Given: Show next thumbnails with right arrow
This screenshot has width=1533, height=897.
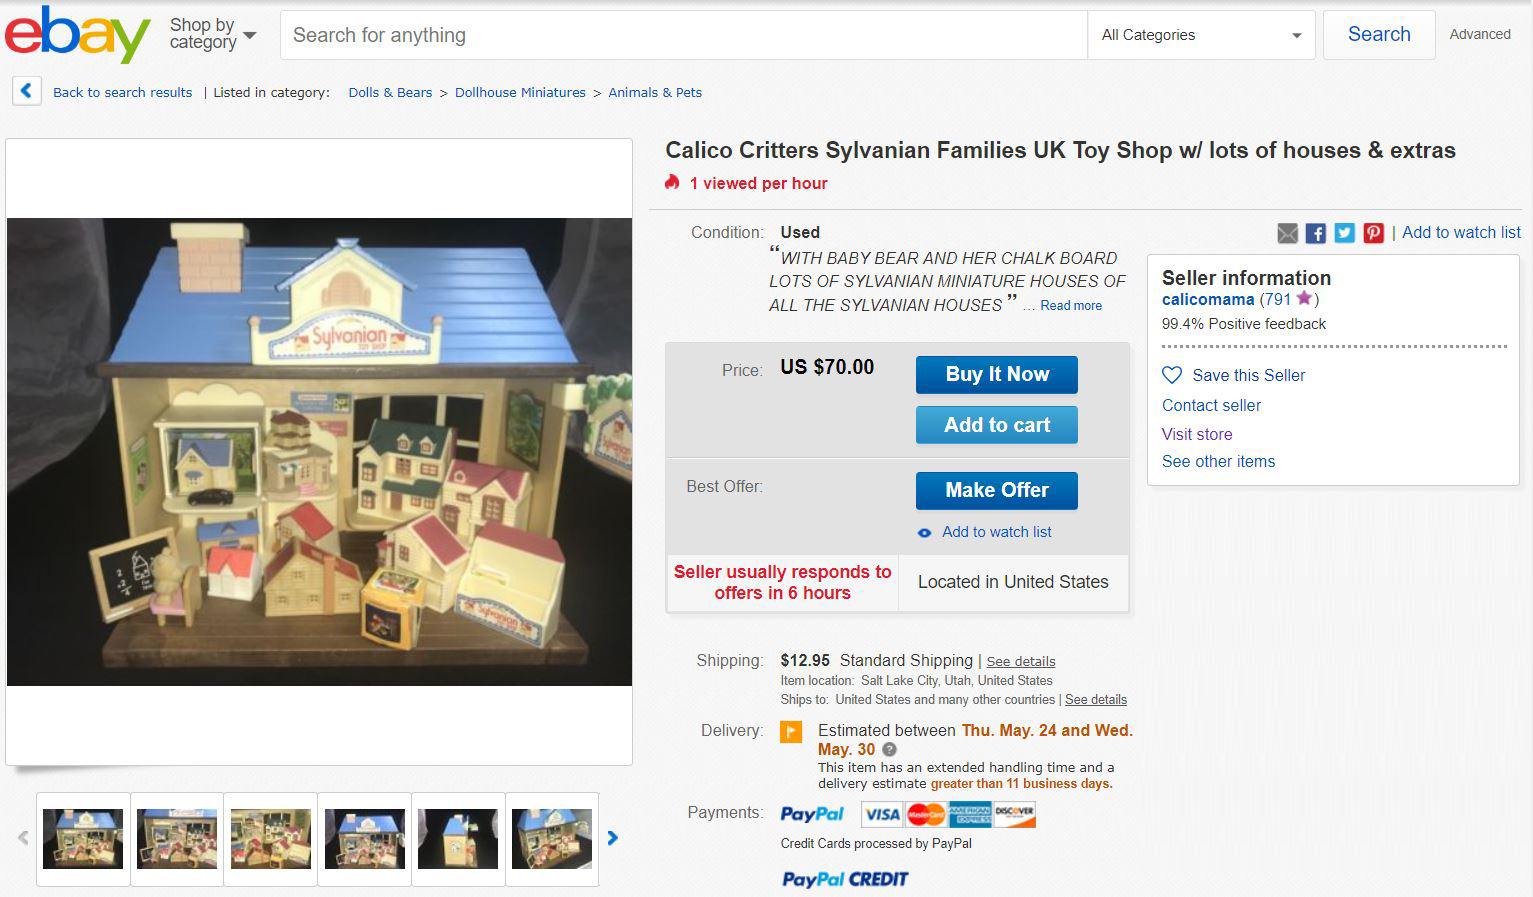Looking at the screenshot, I should [x=613, y=838].
